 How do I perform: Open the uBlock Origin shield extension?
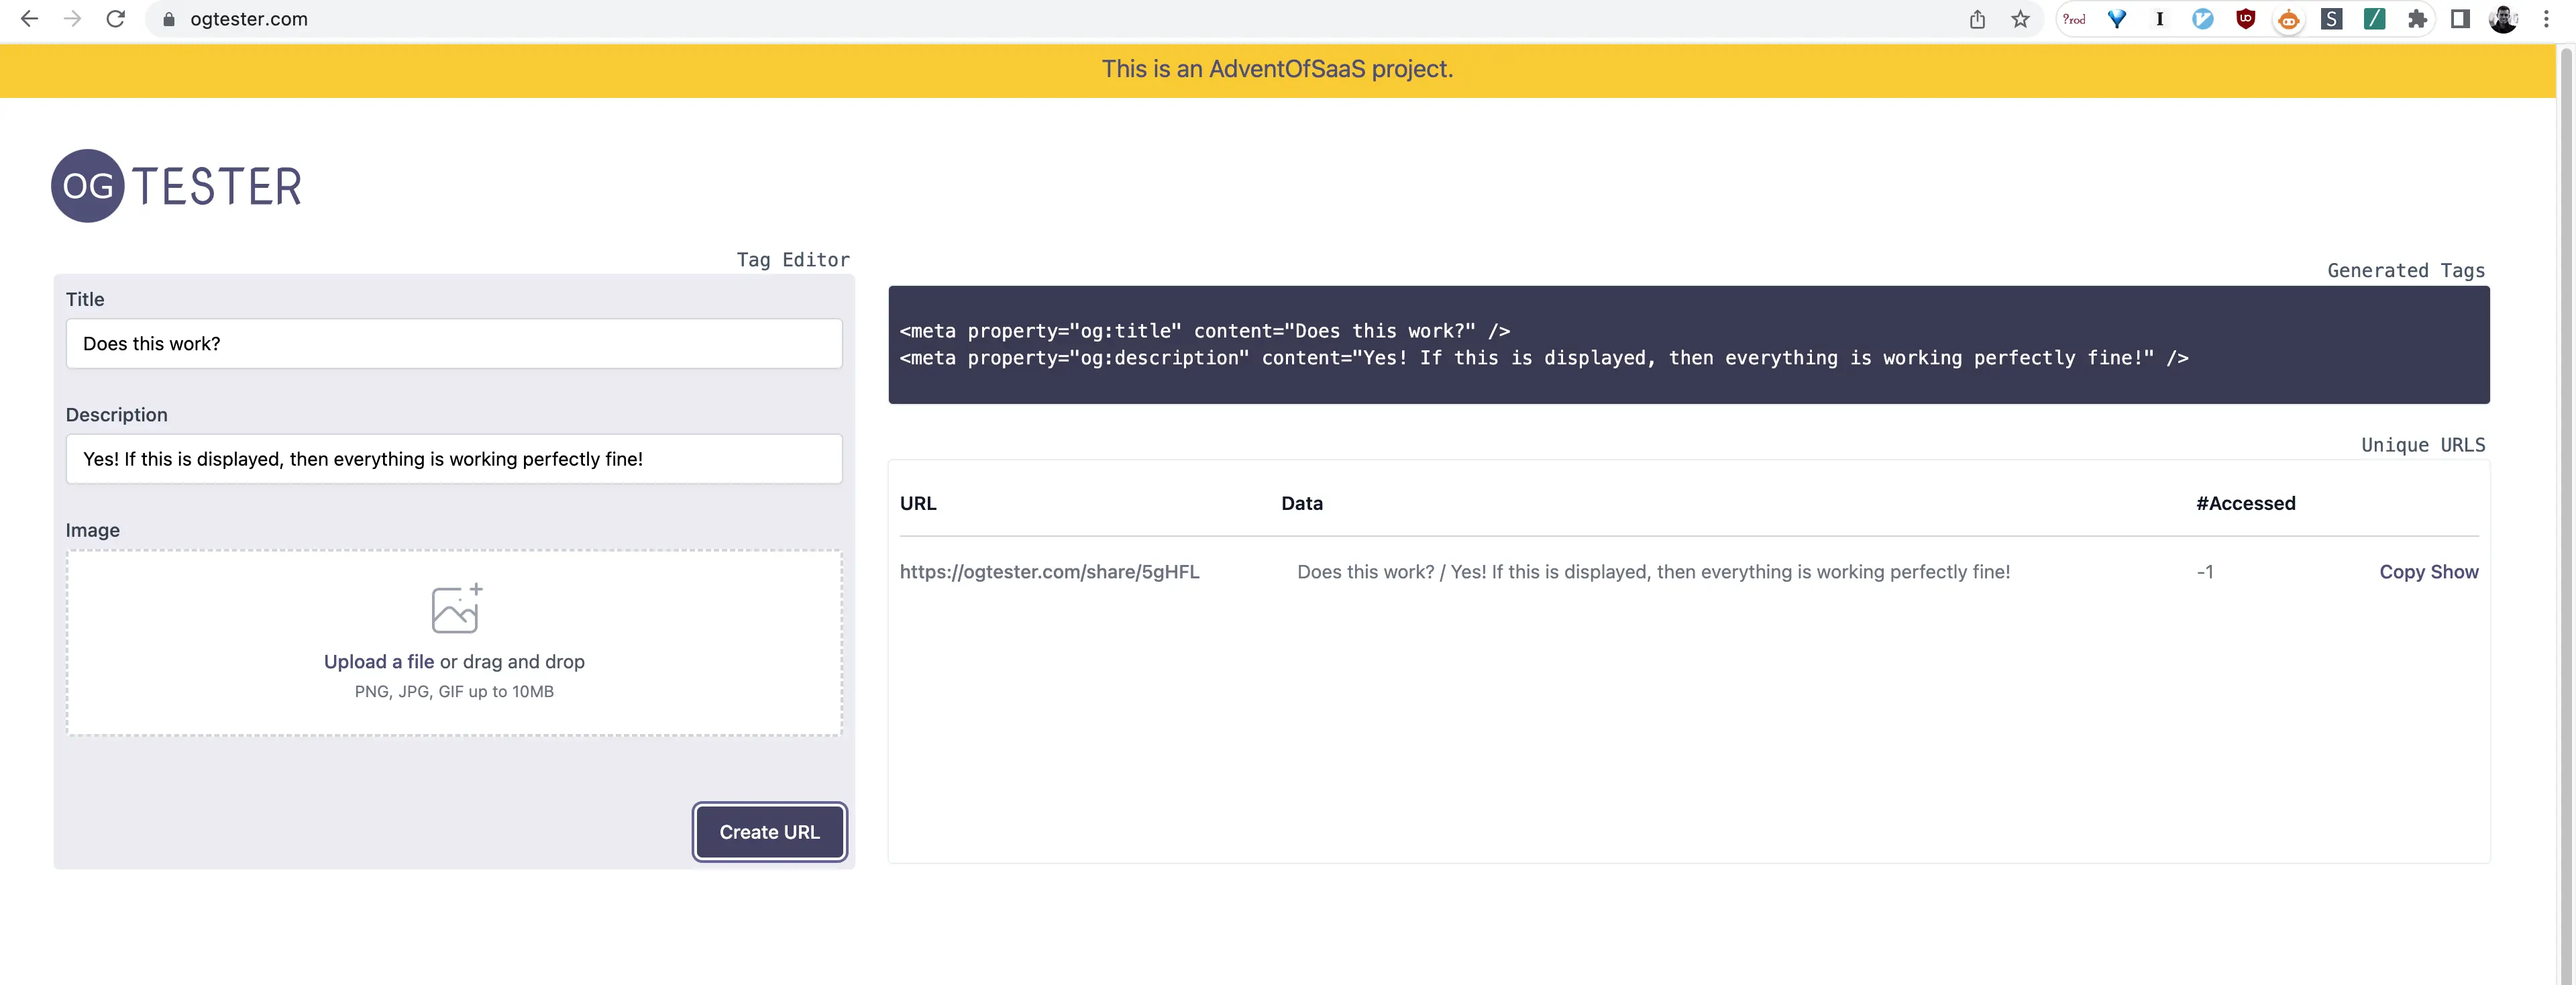coord(2245,19)
